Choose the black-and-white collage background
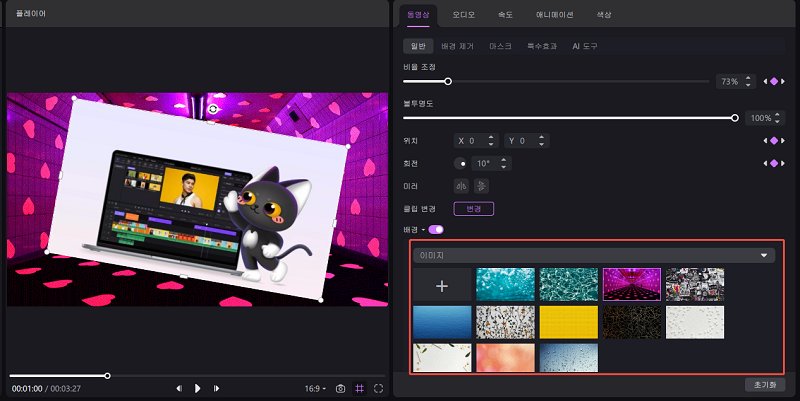This screenshot has height=401, width=800. (695, 285)
